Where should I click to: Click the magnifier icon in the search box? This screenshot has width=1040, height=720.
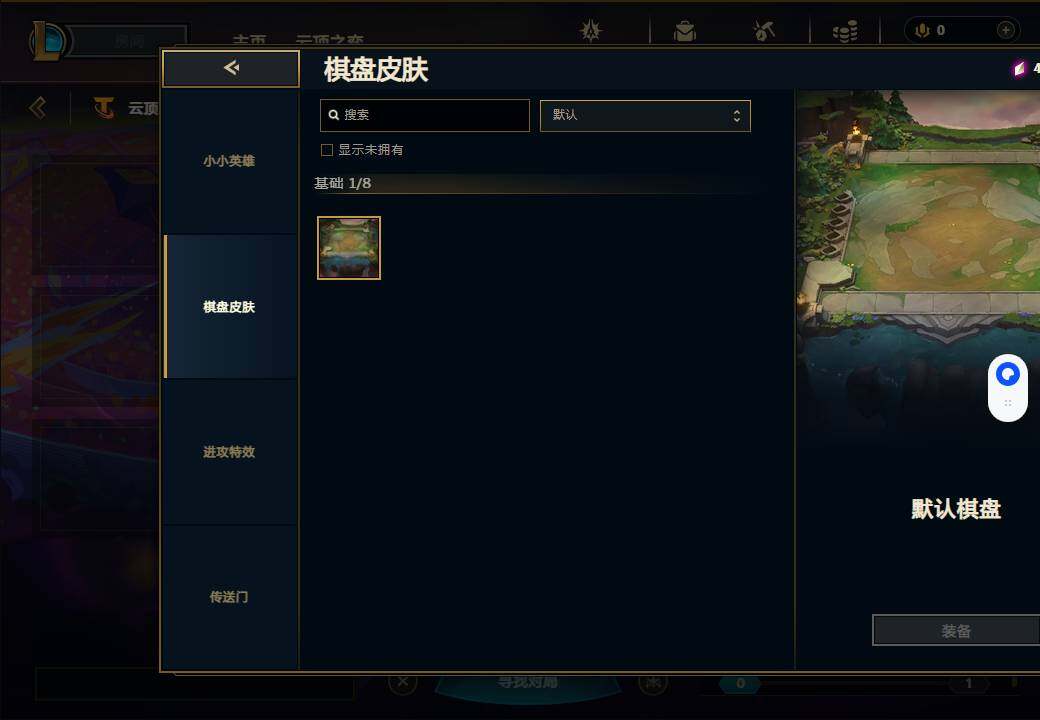tap(334, 115)
